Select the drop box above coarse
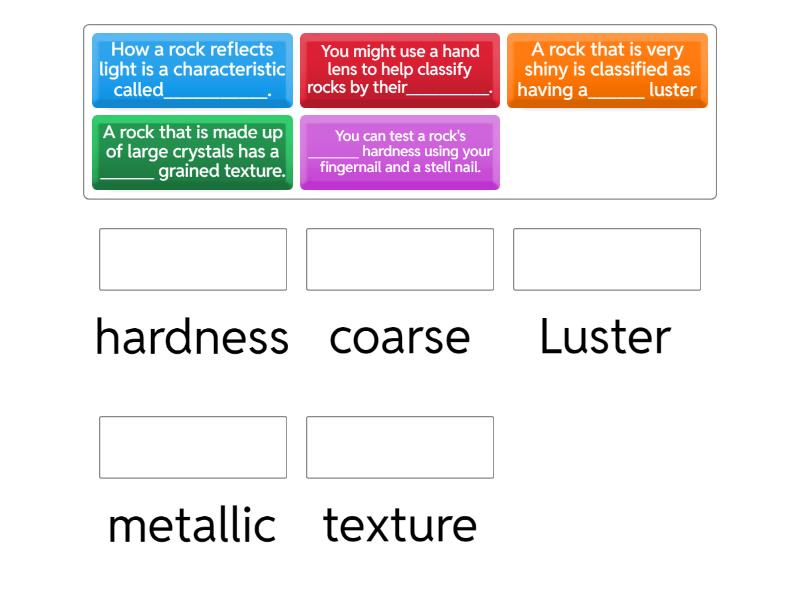800x600 pixels. coord(400,259)
